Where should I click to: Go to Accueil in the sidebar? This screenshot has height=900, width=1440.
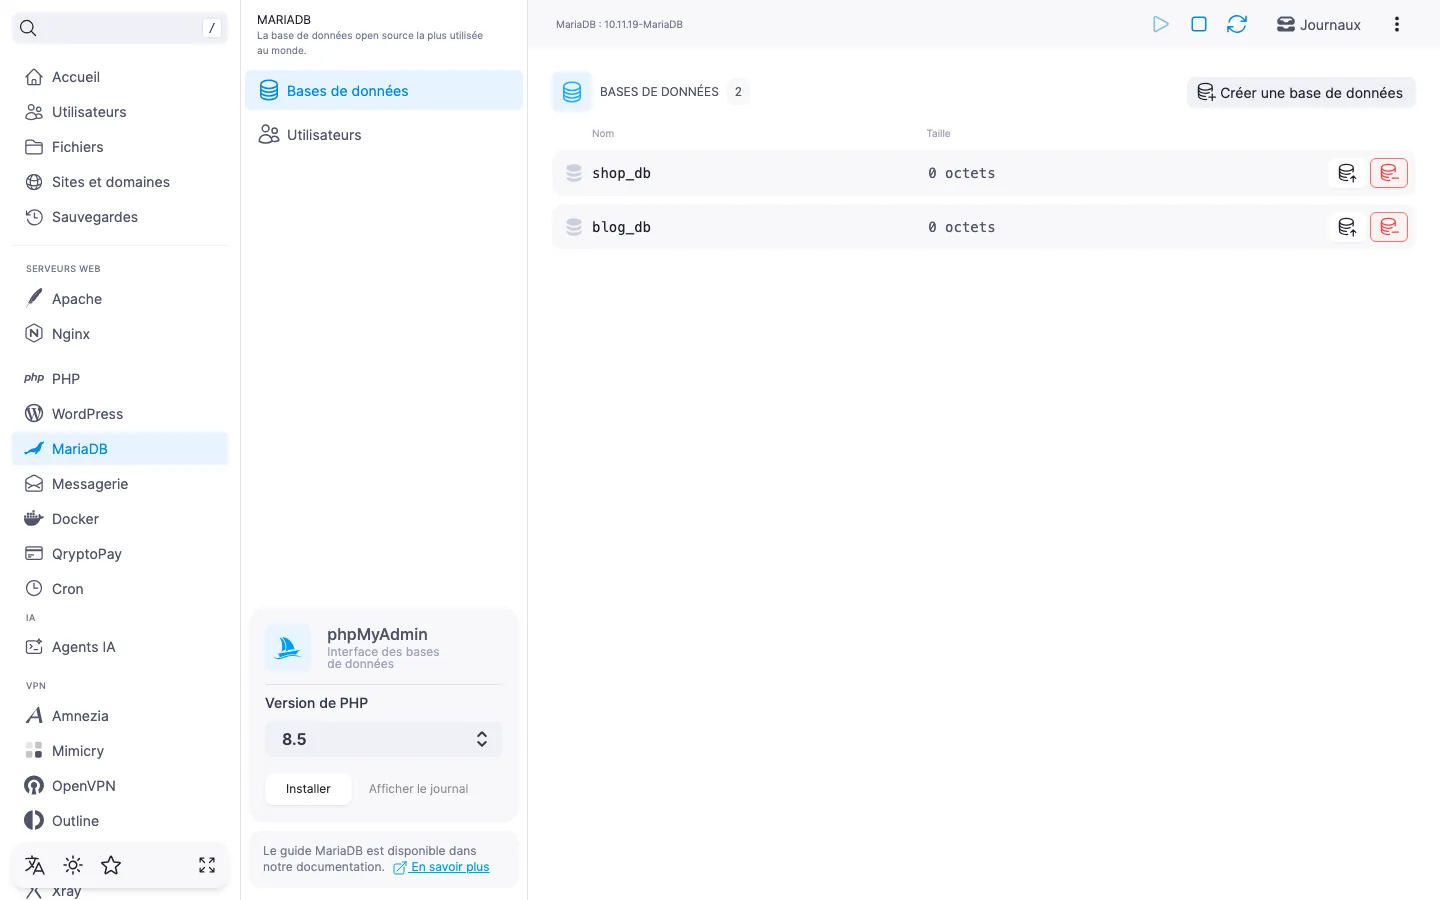120,77
